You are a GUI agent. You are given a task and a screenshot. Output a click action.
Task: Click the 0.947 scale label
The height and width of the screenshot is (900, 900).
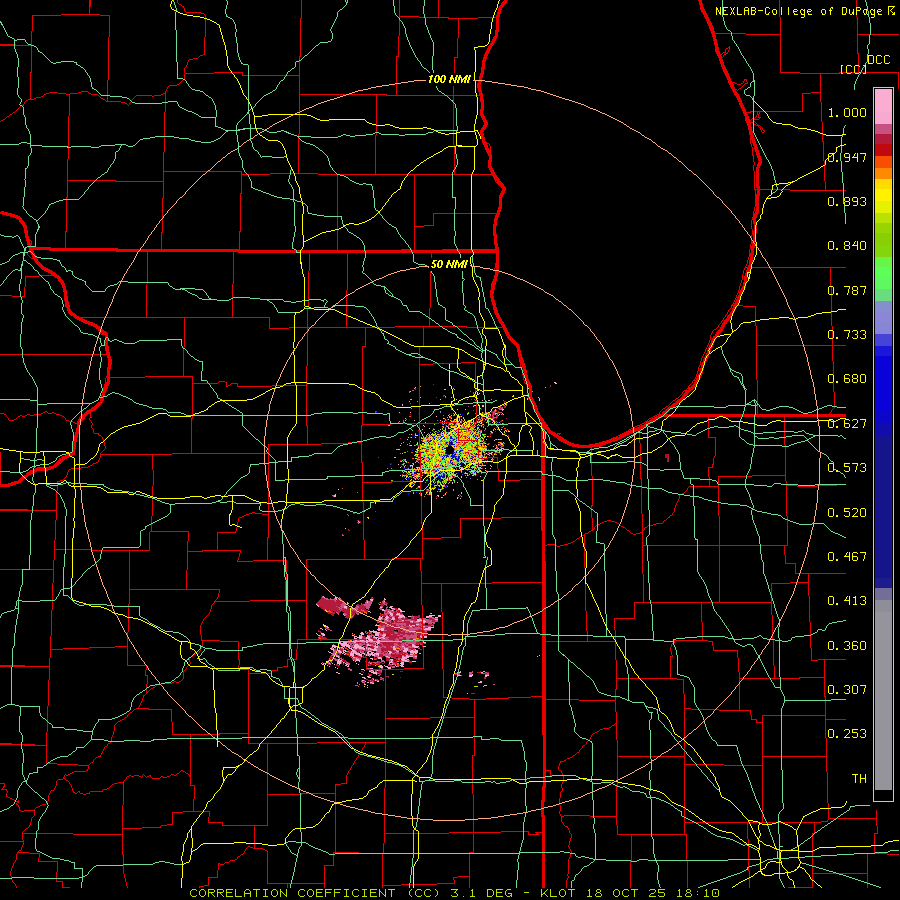[847, 157]
